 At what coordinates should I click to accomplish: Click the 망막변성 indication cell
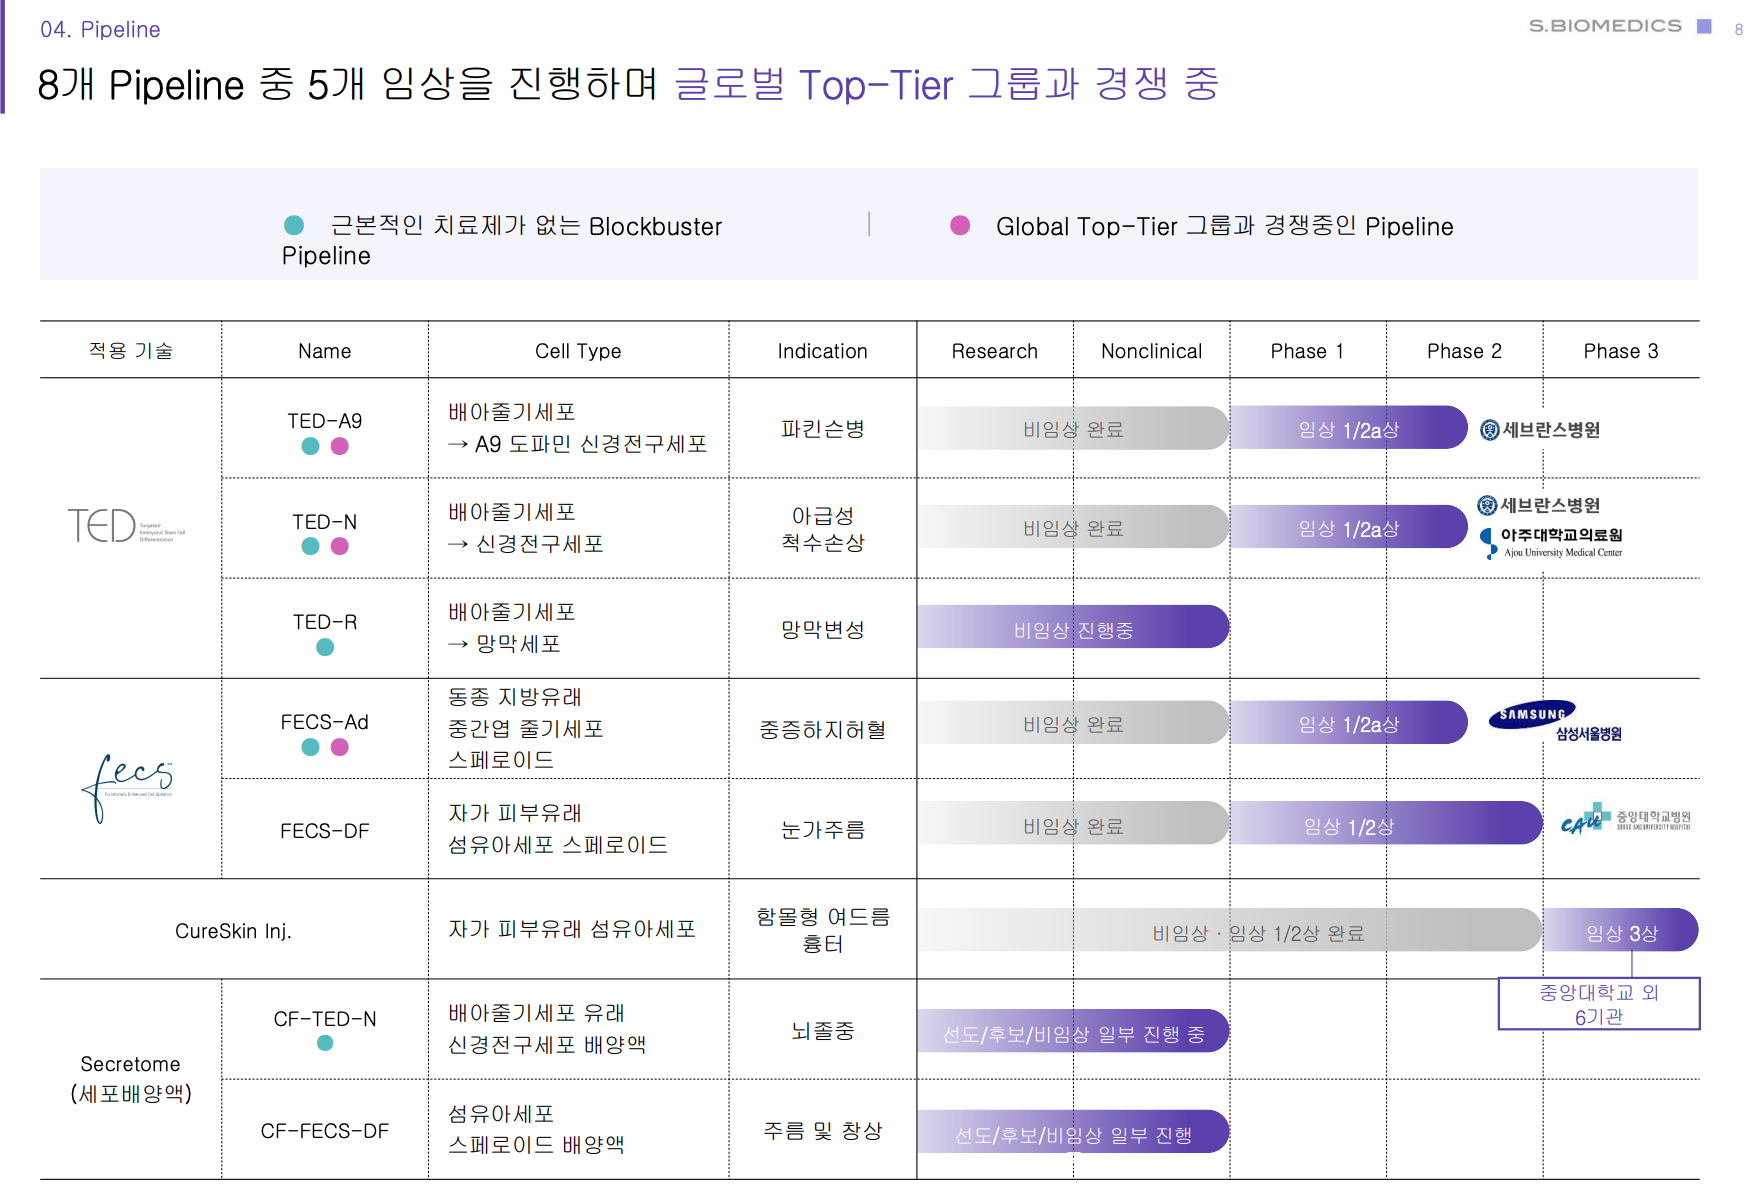(x=823, y=630)
